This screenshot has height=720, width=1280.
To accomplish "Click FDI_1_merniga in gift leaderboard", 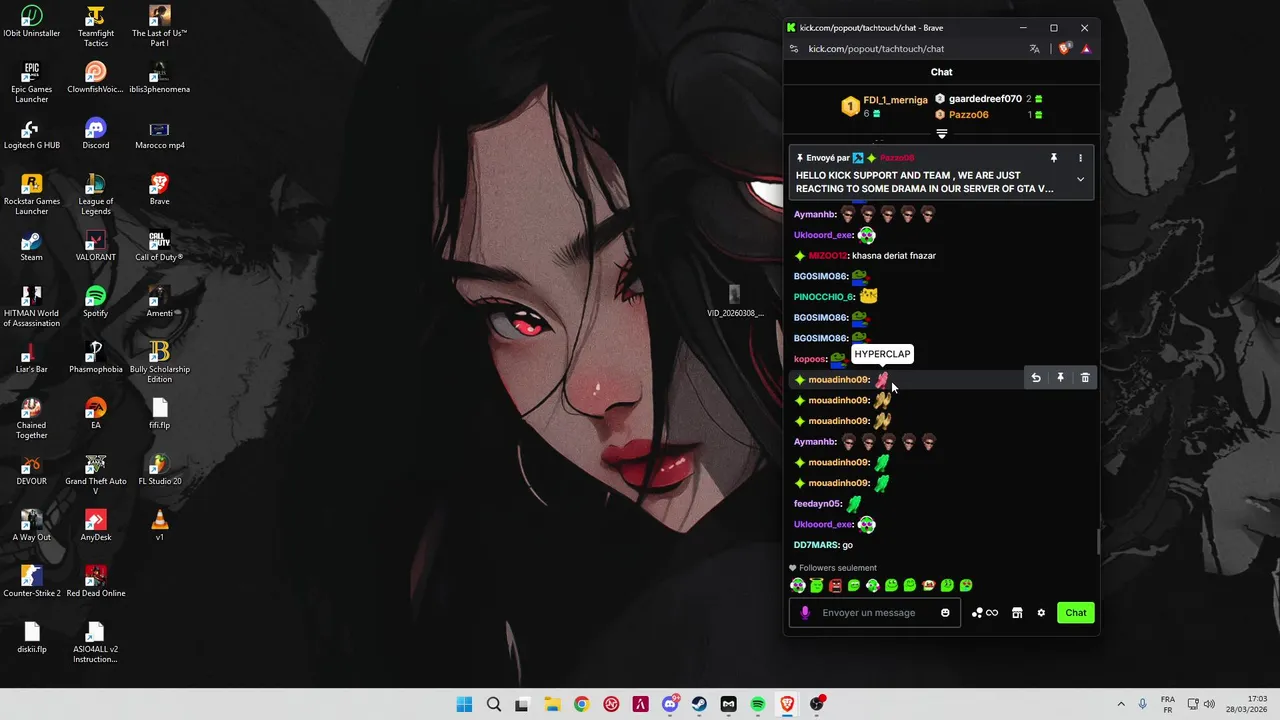I will pos(896,100).
